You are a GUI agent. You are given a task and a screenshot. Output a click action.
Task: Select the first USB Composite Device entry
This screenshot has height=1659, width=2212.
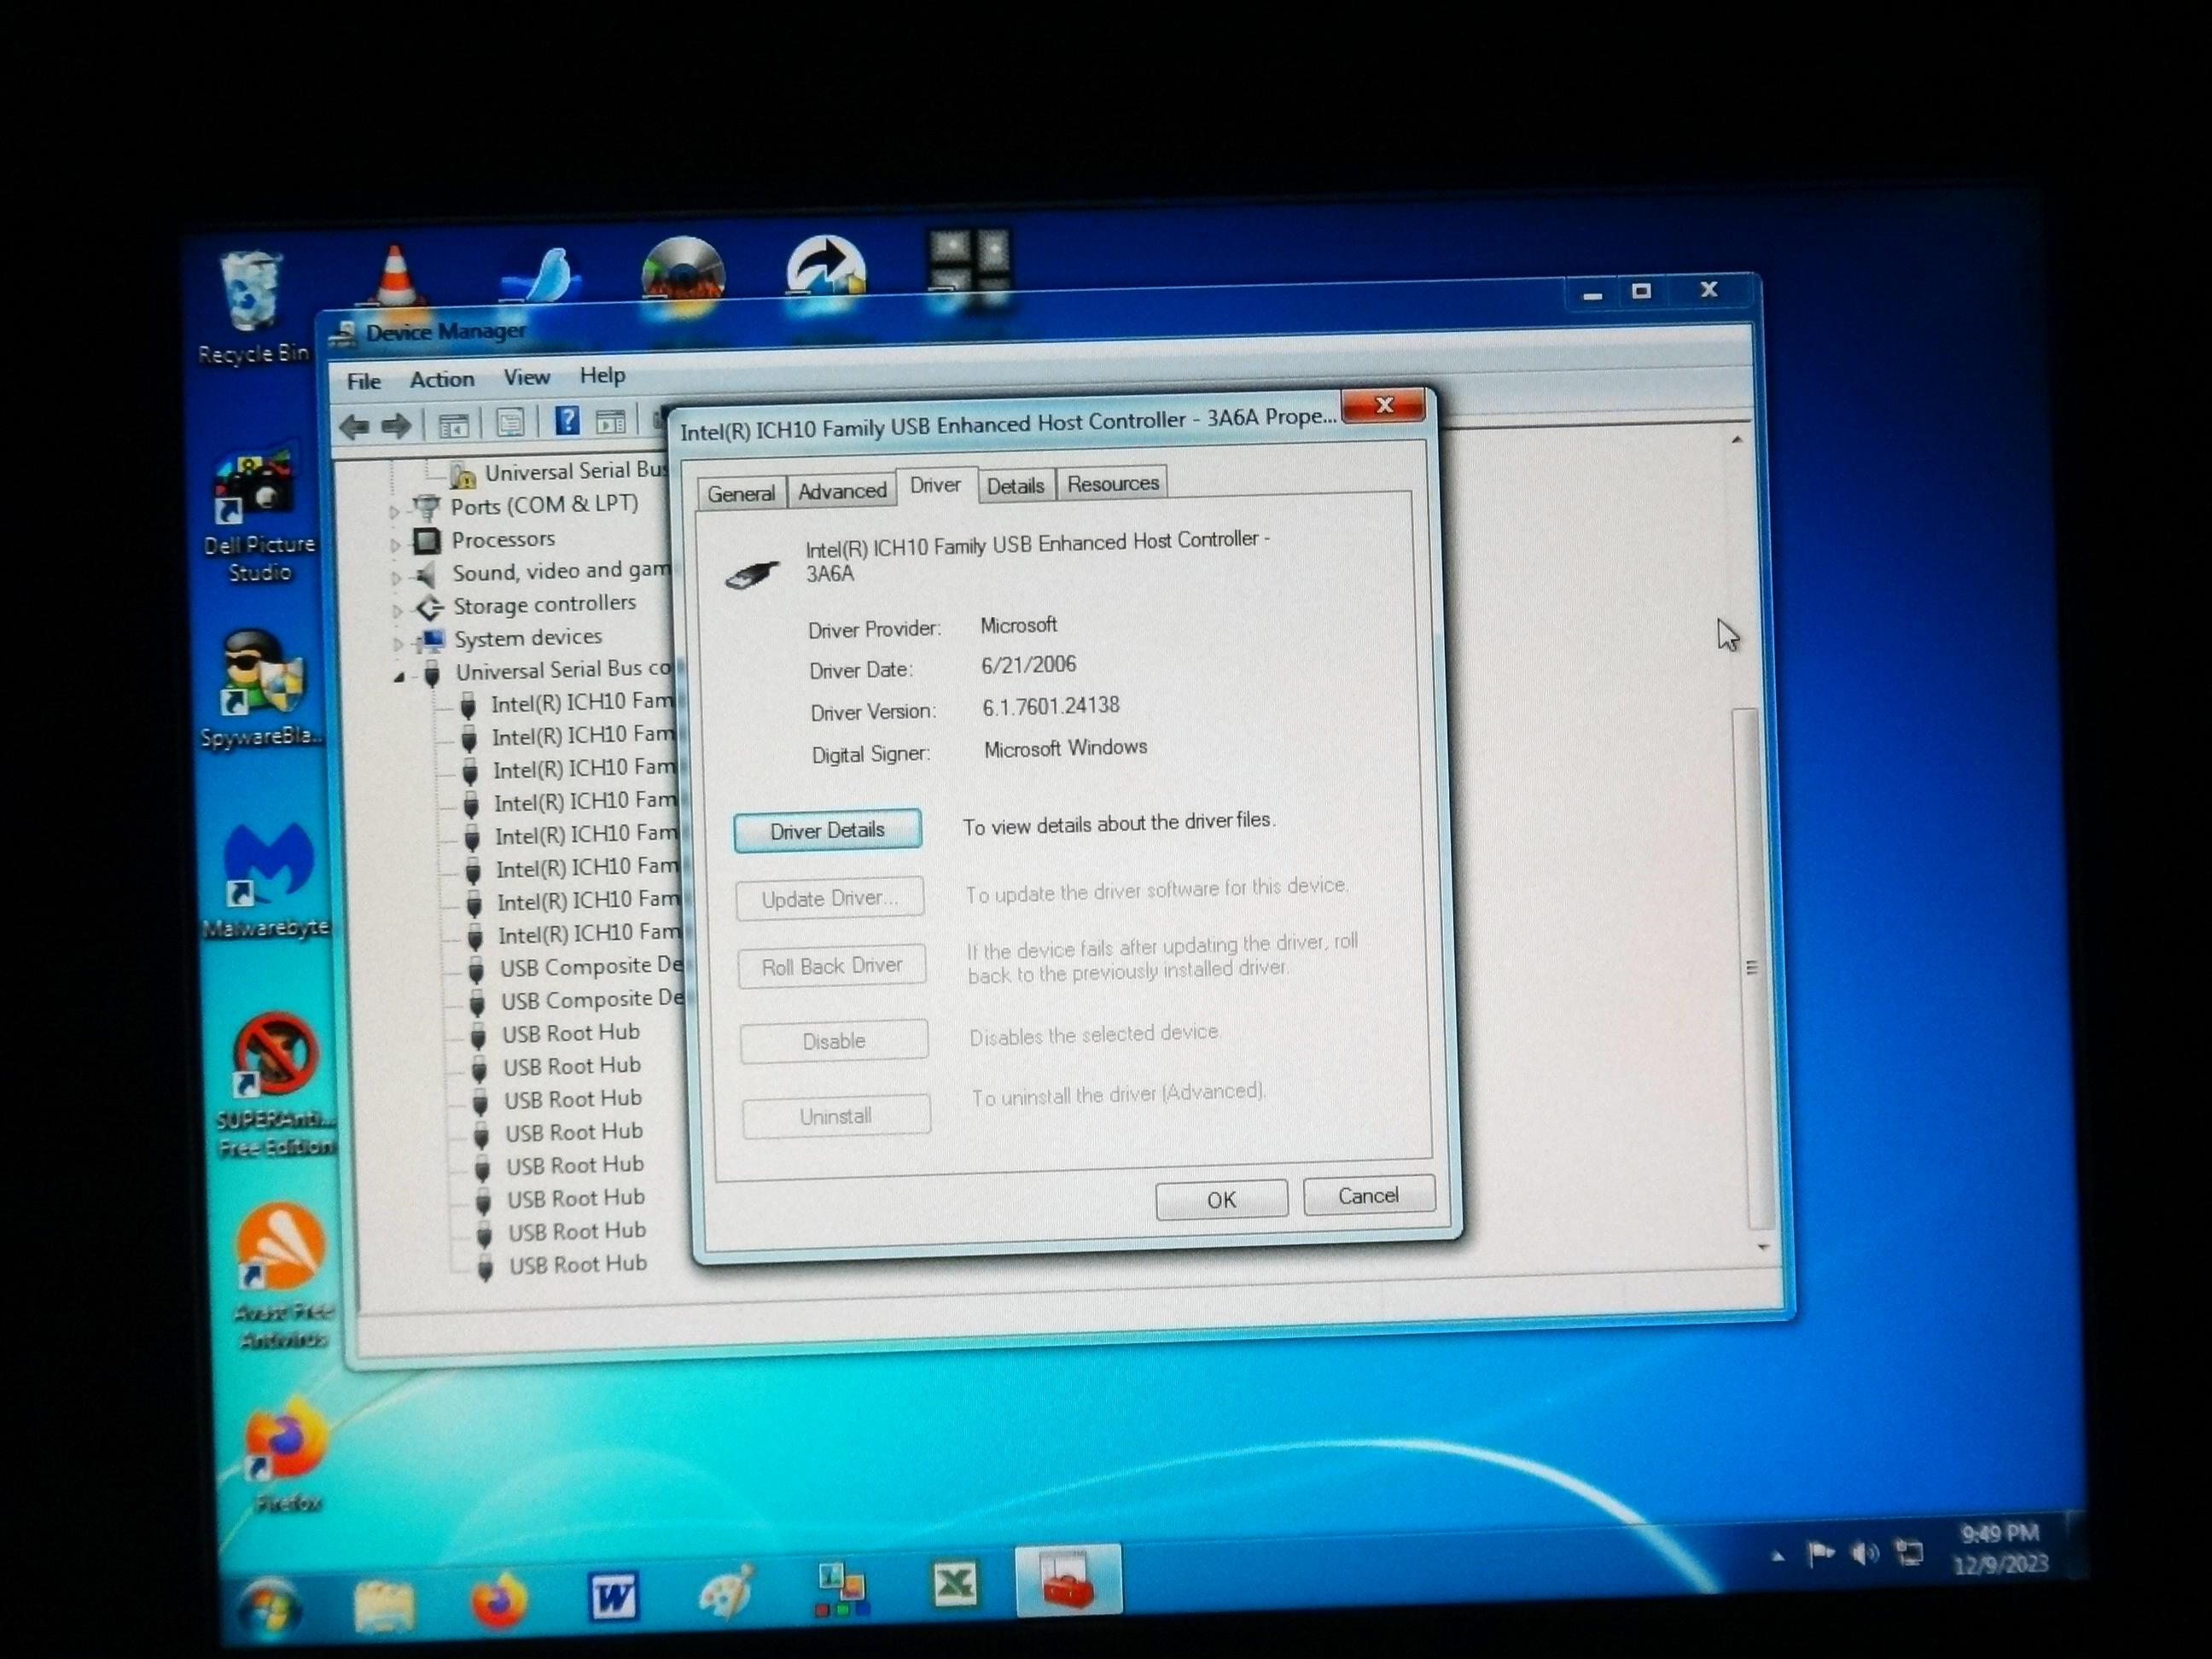(x=592, y=967)
